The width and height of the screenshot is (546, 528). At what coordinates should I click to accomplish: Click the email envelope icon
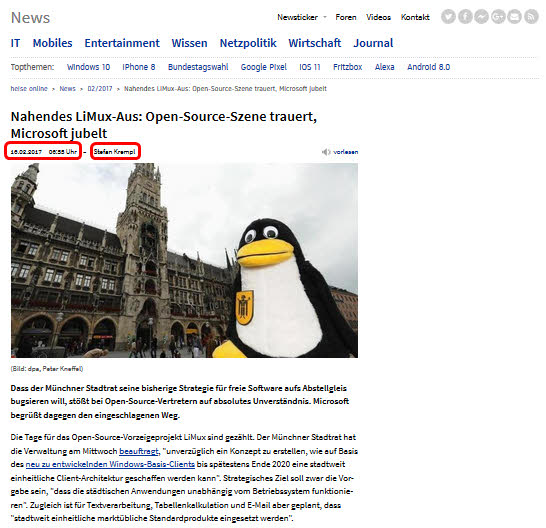tap(514, 17)
